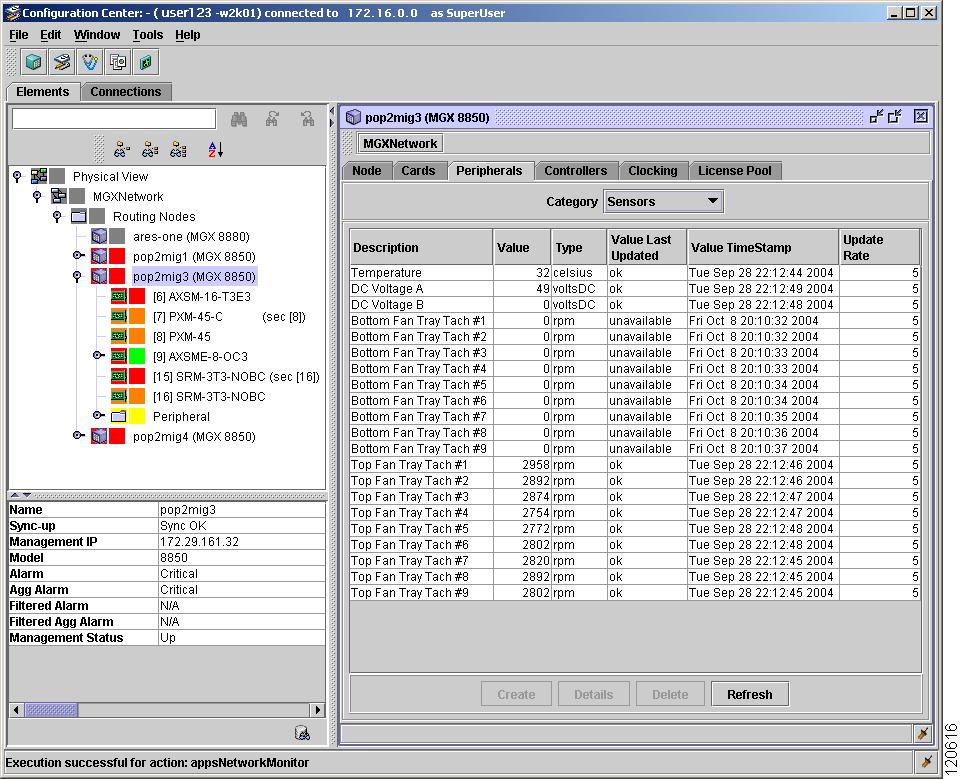Collapse the Physical View tree node
This screenshot has height=779, width=962.
tap(17, 177)
